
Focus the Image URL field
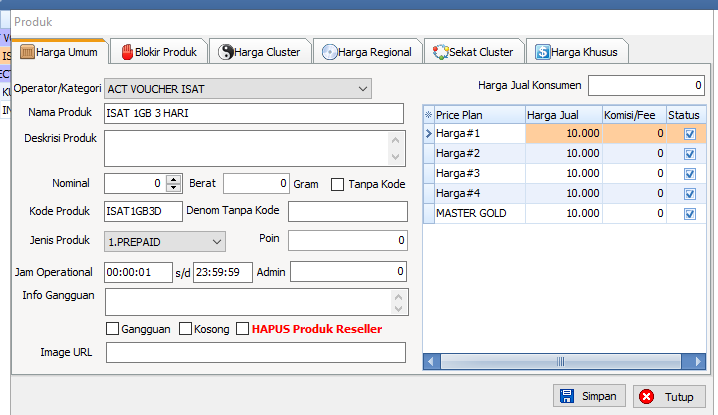(256, 353)
